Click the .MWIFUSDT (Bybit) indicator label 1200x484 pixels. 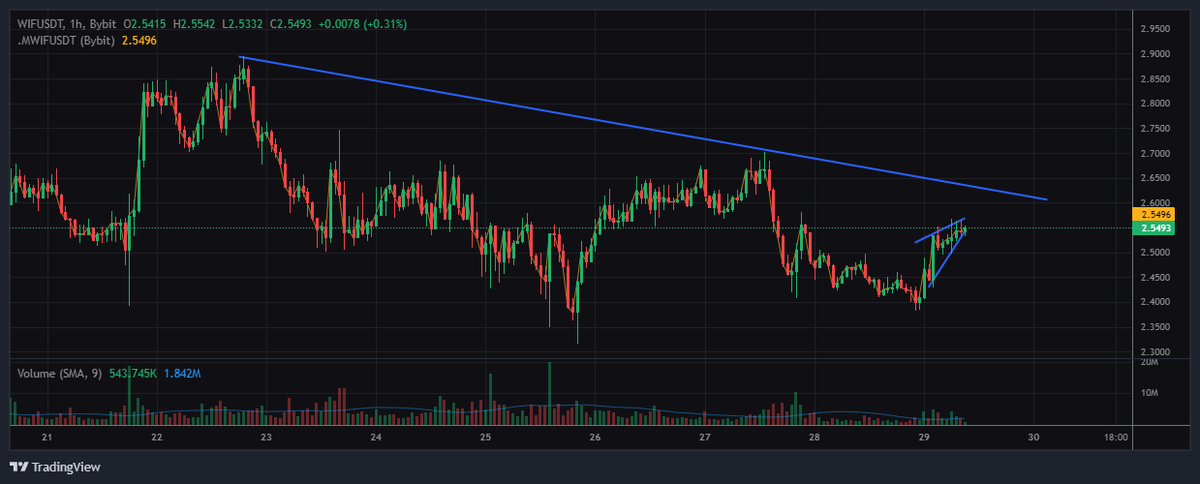tap(64, 40)
